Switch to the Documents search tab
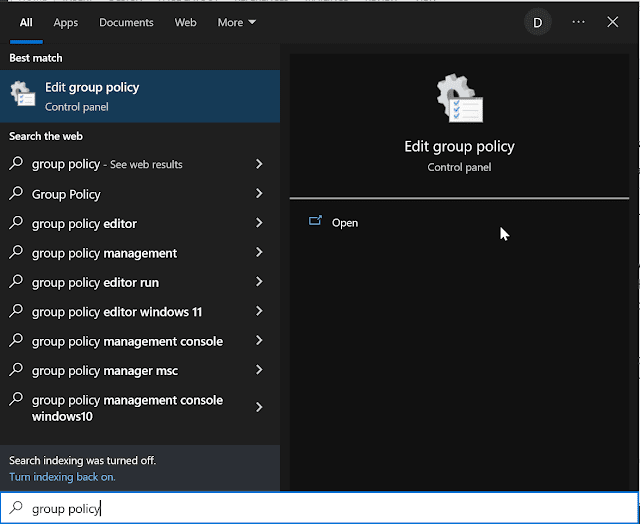640x524 pixels. (x=126, y=22)
